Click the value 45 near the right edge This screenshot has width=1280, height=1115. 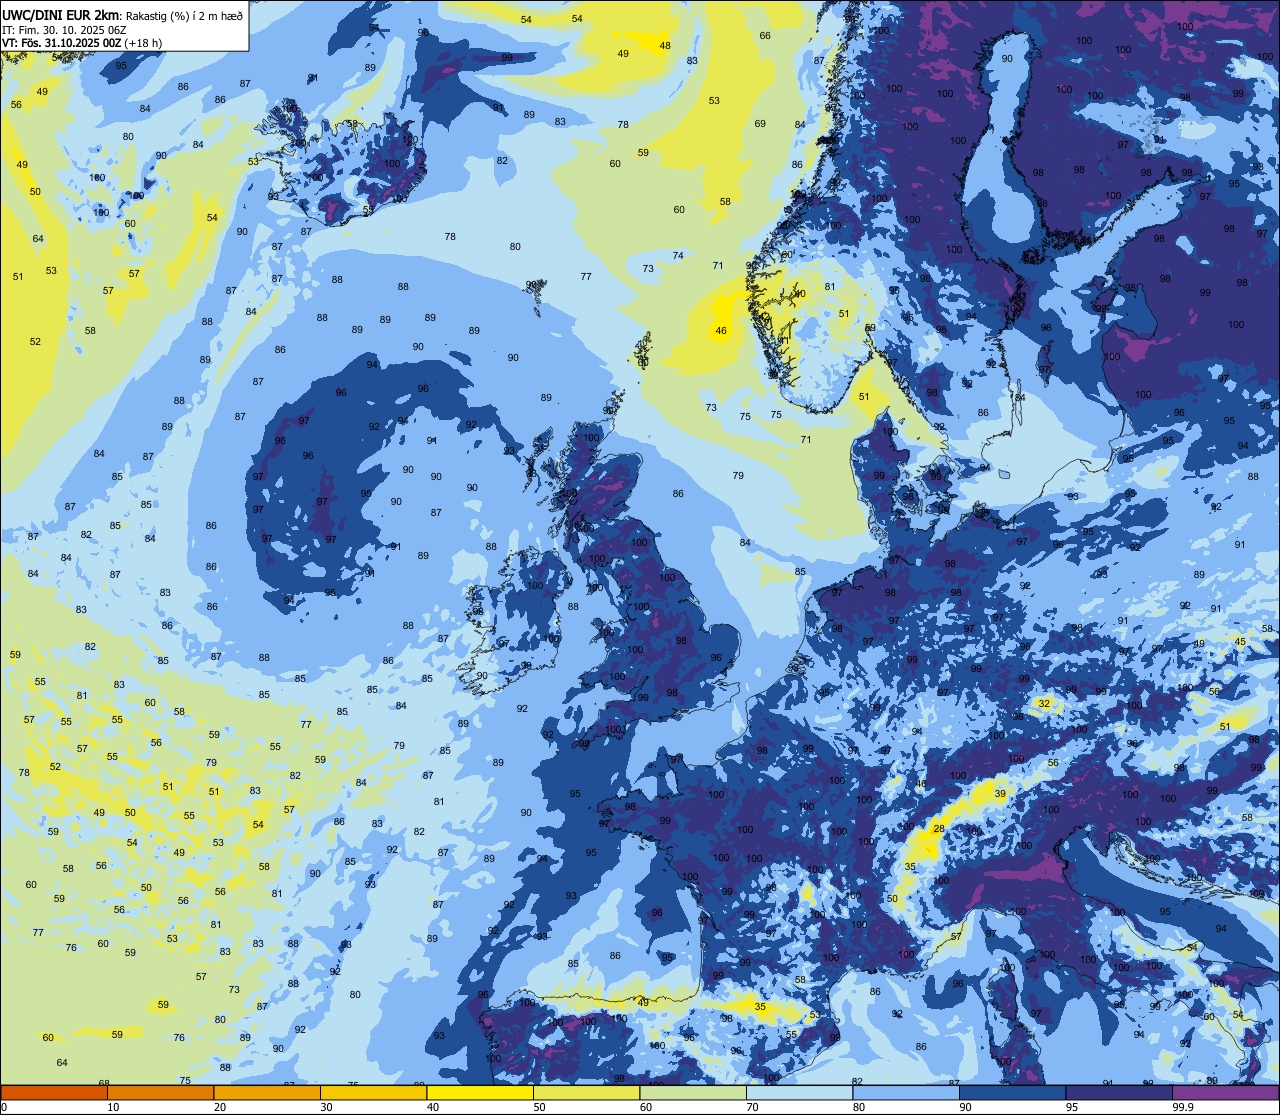1241,642
